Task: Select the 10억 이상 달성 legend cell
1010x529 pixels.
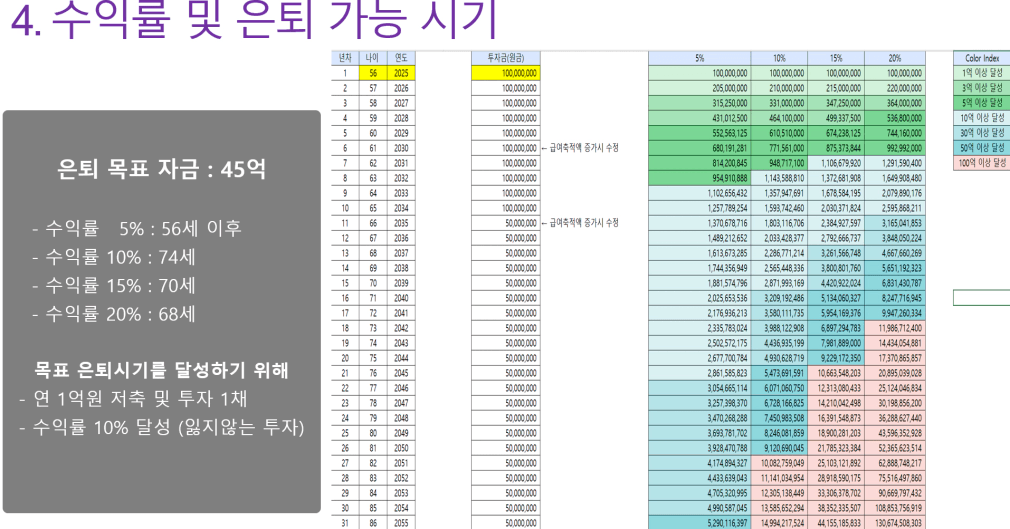Action: point(982,118)
